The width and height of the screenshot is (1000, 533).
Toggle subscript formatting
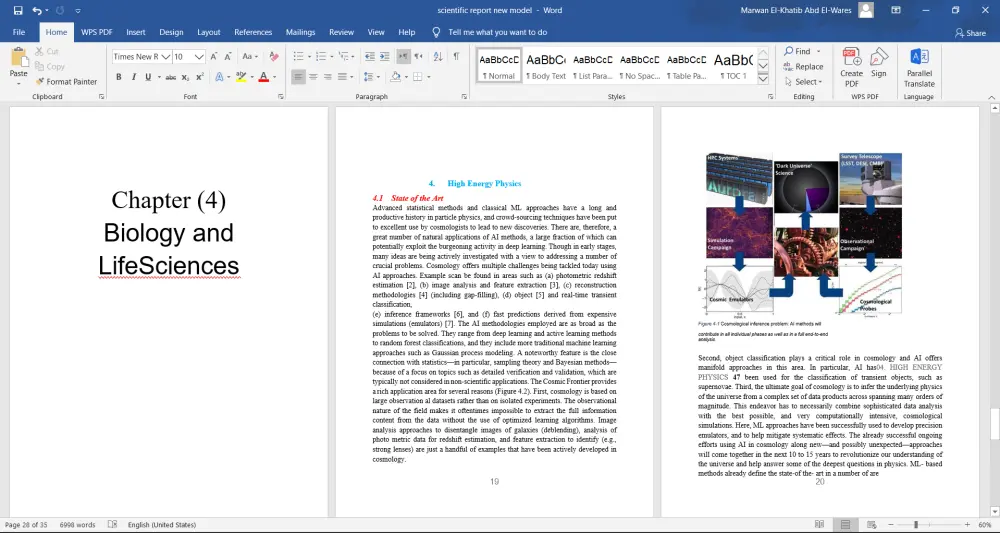pyautogui.click(x=185, y=77)
